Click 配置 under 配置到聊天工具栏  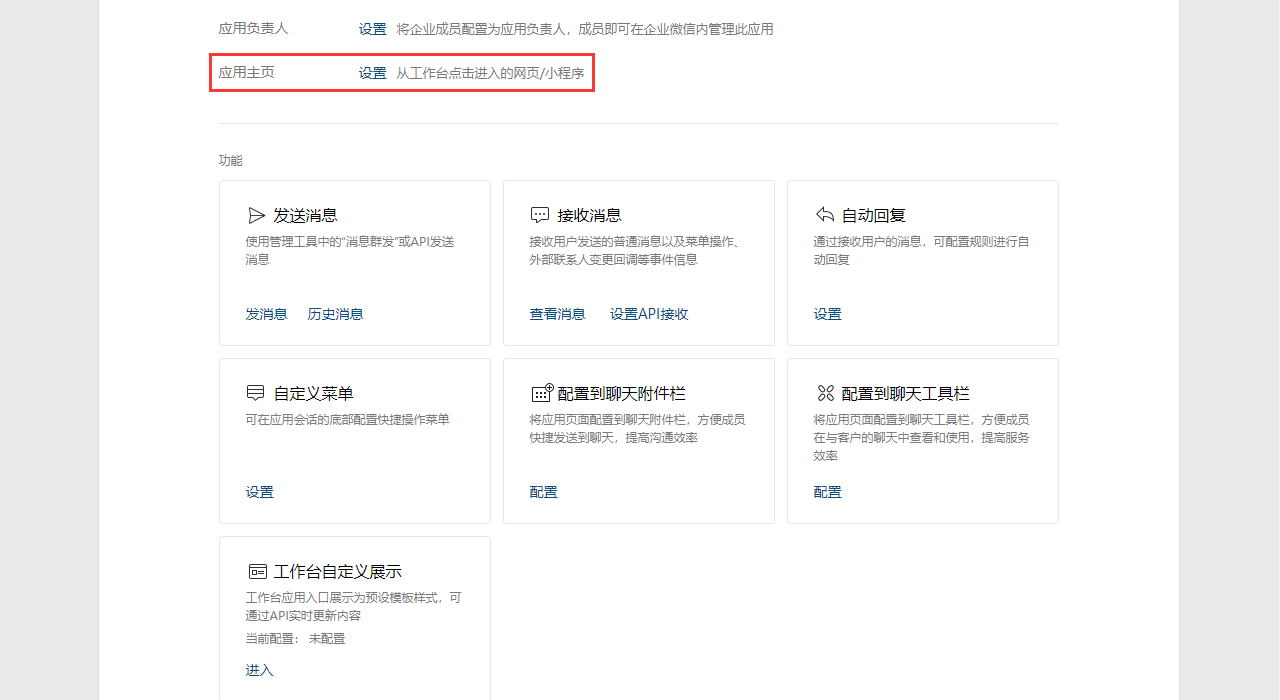827,492
